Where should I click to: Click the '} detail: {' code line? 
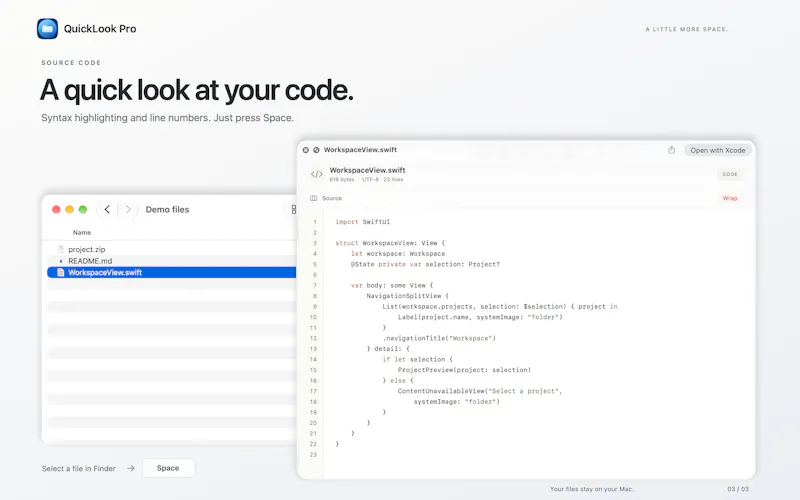[x=388, y=349]
